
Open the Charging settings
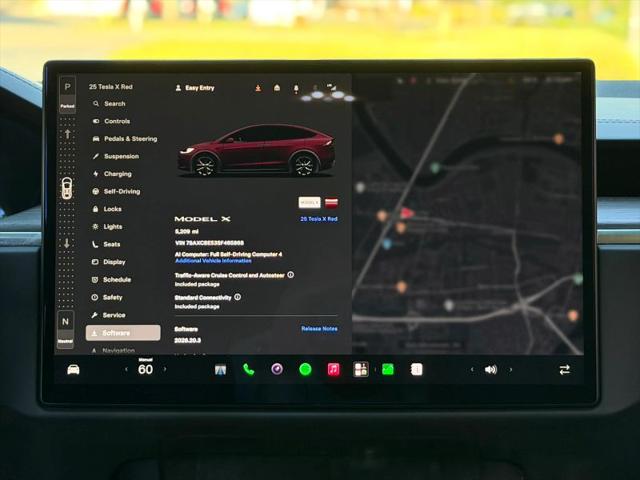point(112,174)
